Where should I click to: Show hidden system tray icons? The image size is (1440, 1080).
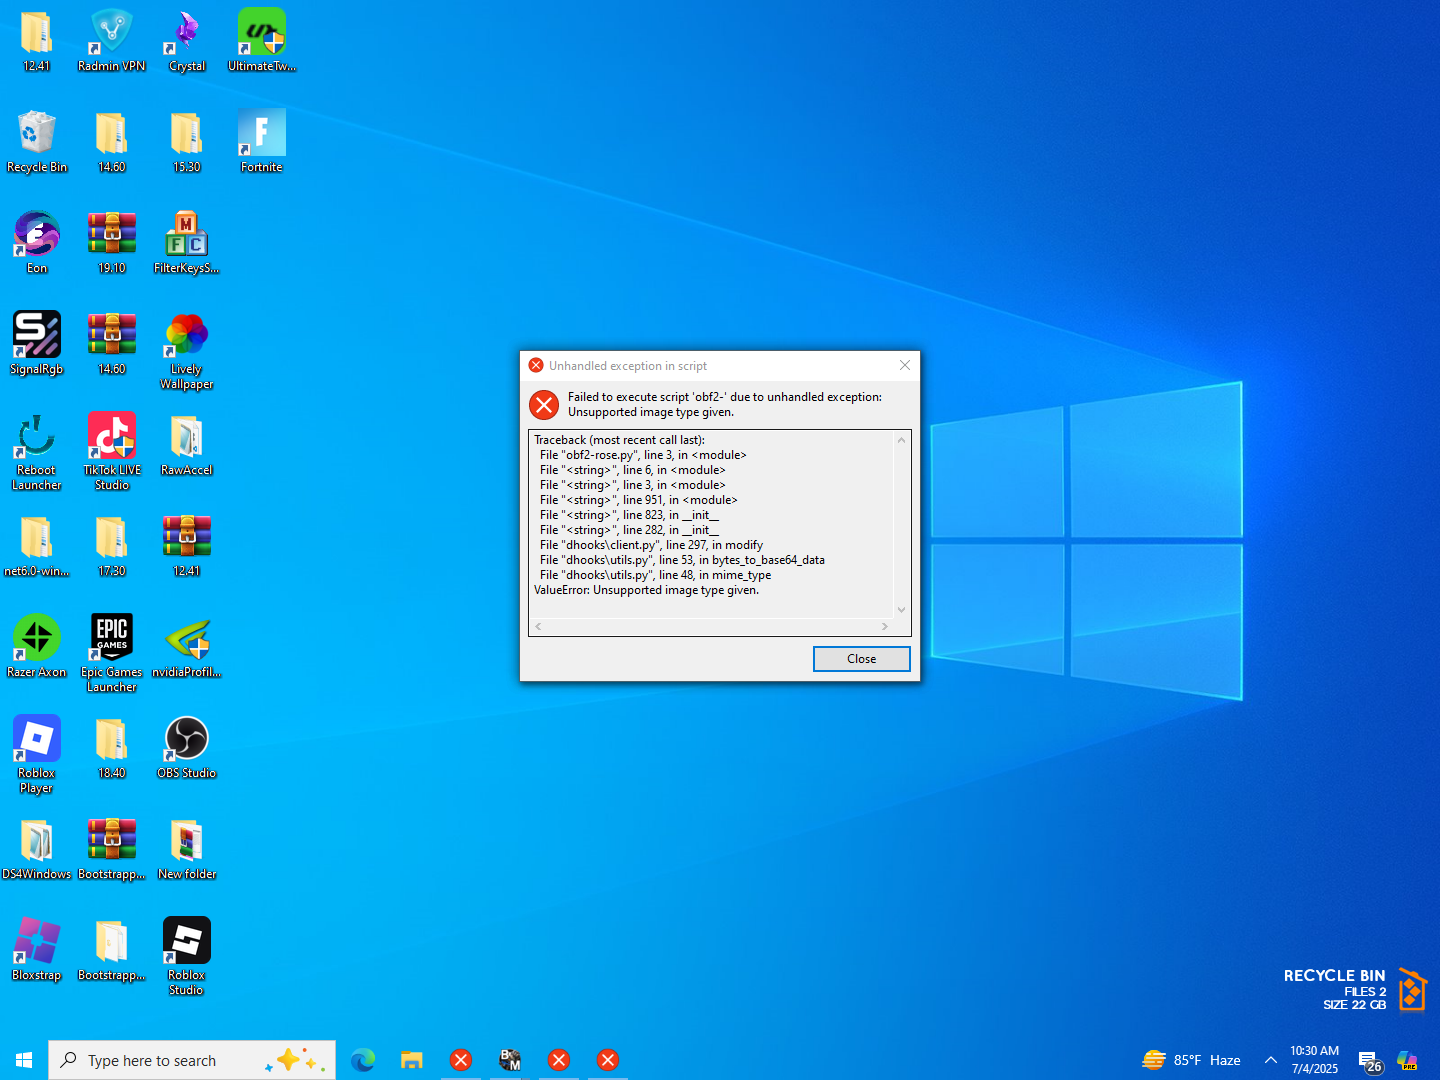click(1271, 1060)
